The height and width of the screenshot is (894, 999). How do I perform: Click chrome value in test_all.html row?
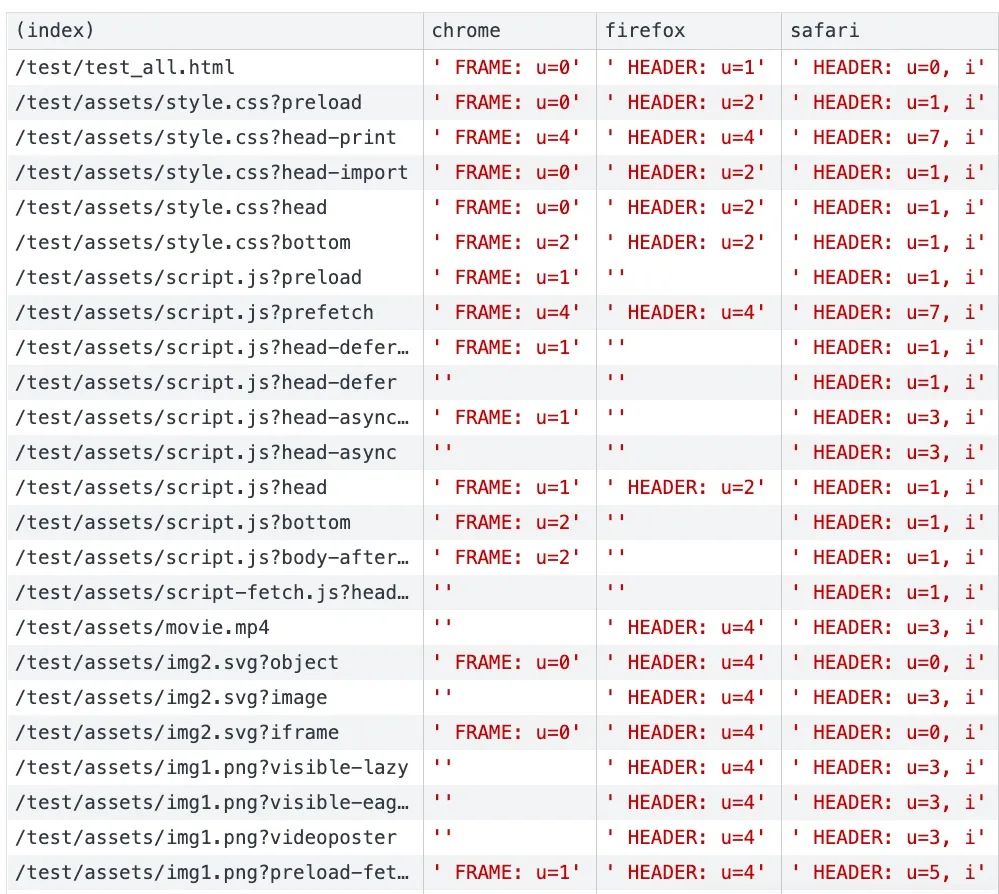pyautogui.click(x=506, y=67)
